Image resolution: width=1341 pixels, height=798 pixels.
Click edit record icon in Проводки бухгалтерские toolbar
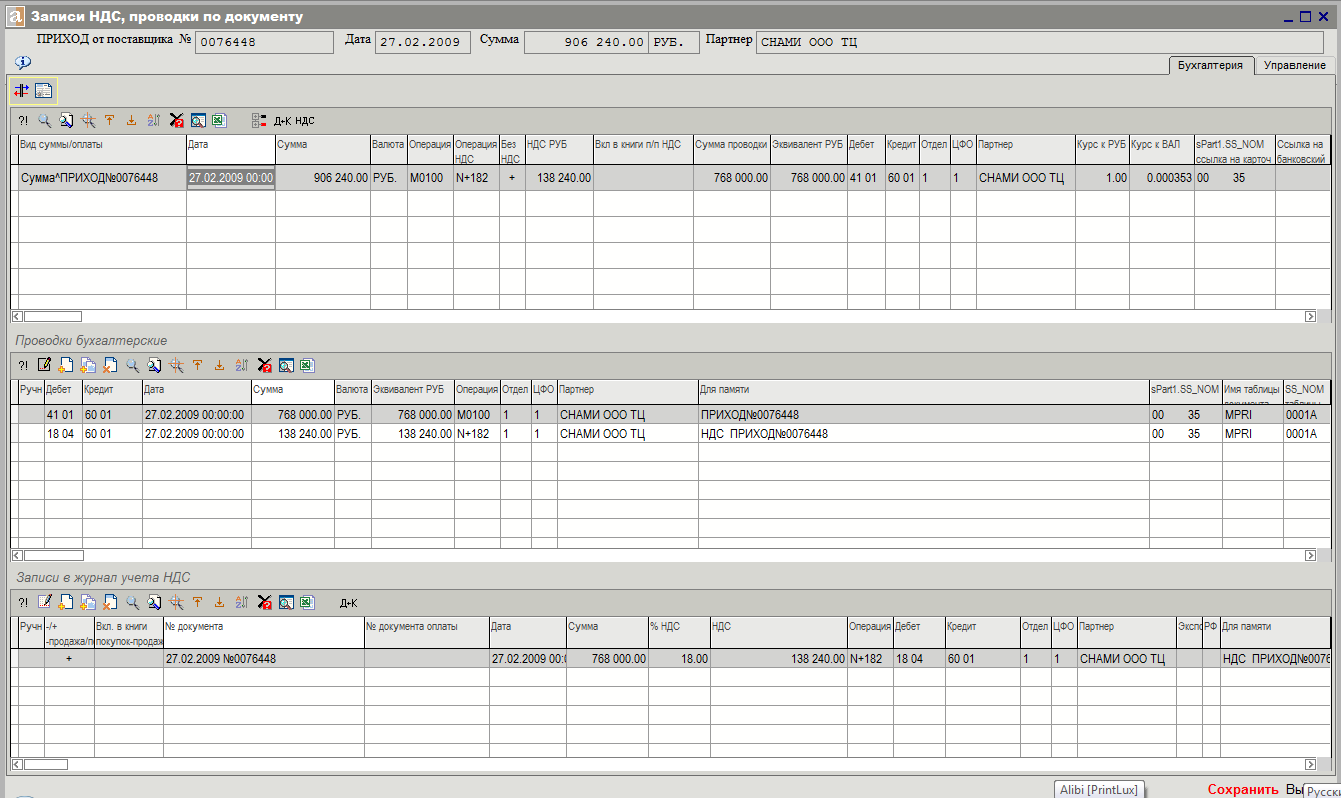point(44,365)
